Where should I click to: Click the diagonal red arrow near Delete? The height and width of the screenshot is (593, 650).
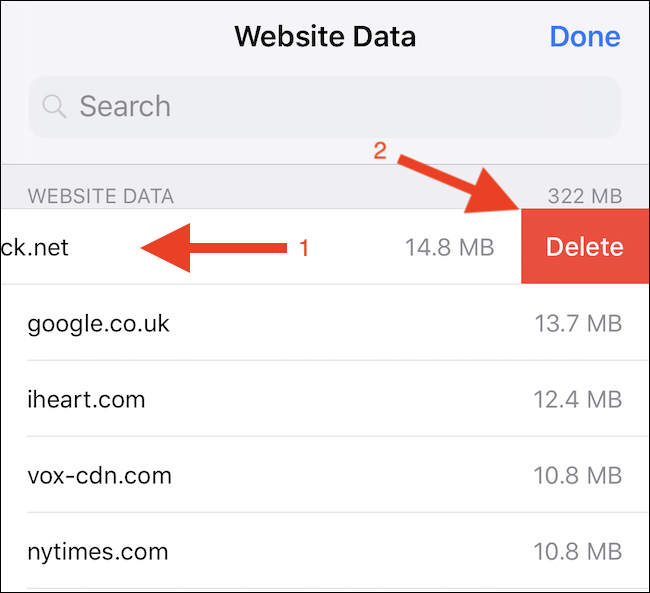(462, 183)
